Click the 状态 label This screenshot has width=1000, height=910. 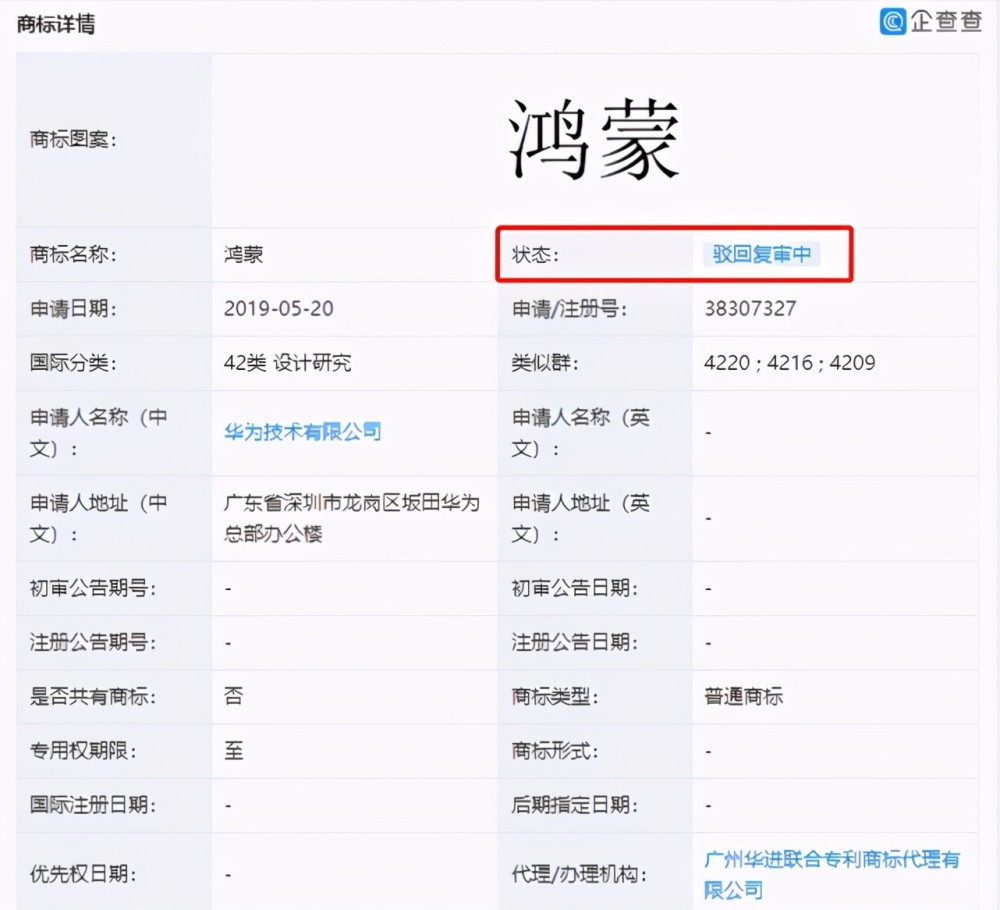coord(535,254)
